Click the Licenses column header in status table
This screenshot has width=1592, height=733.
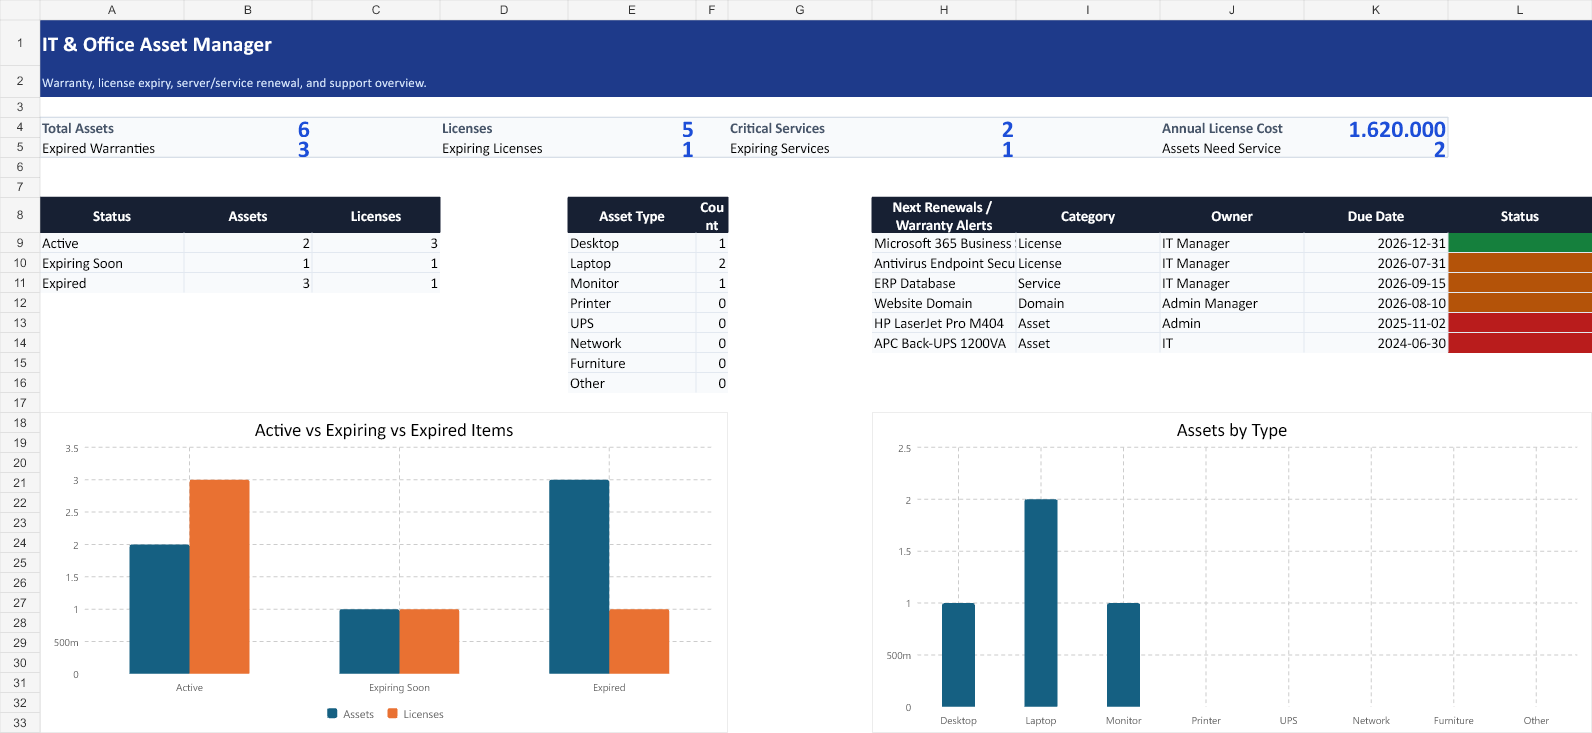click(x=376, y=216)
